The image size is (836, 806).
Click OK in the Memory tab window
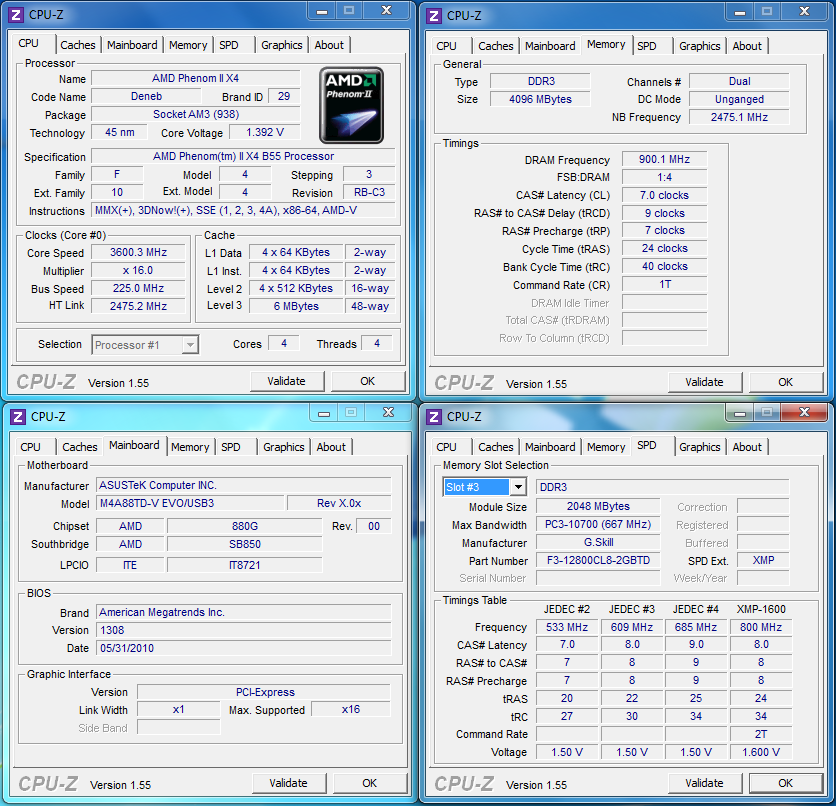[x=785, y=382]
